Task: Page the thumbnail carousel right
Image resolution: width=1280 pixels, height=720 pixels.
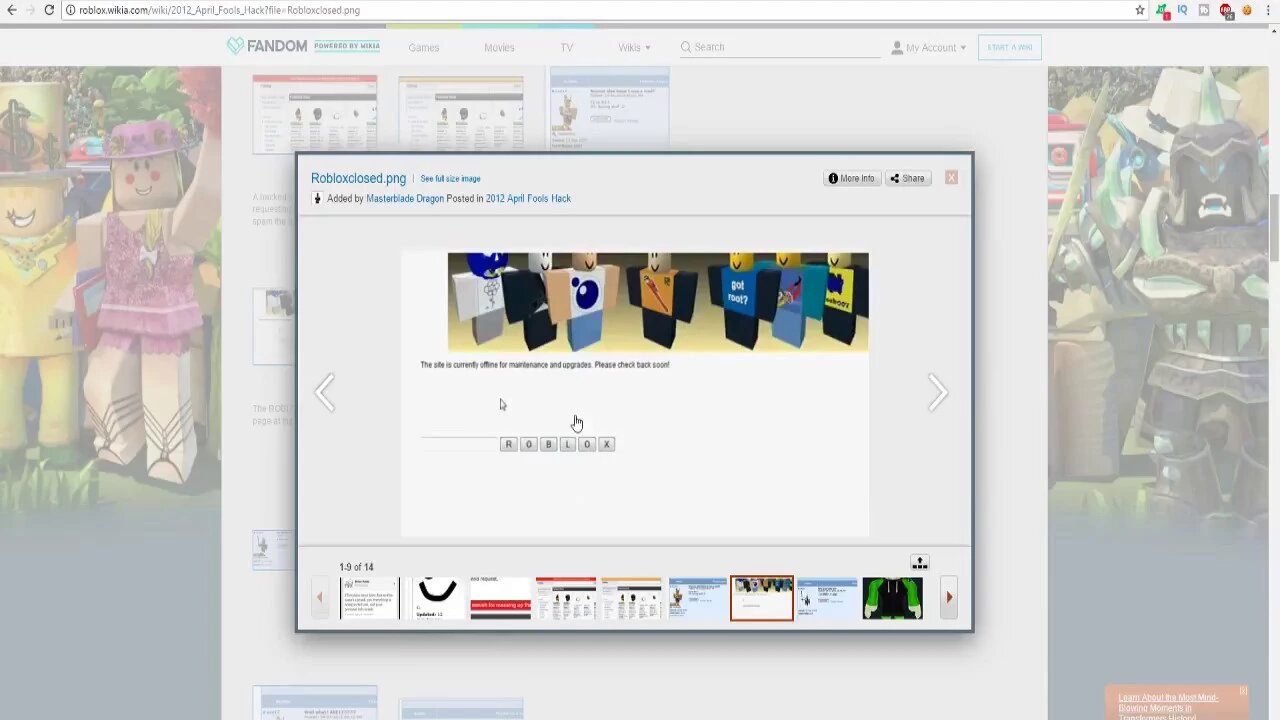Action: (x=949, y=598)
